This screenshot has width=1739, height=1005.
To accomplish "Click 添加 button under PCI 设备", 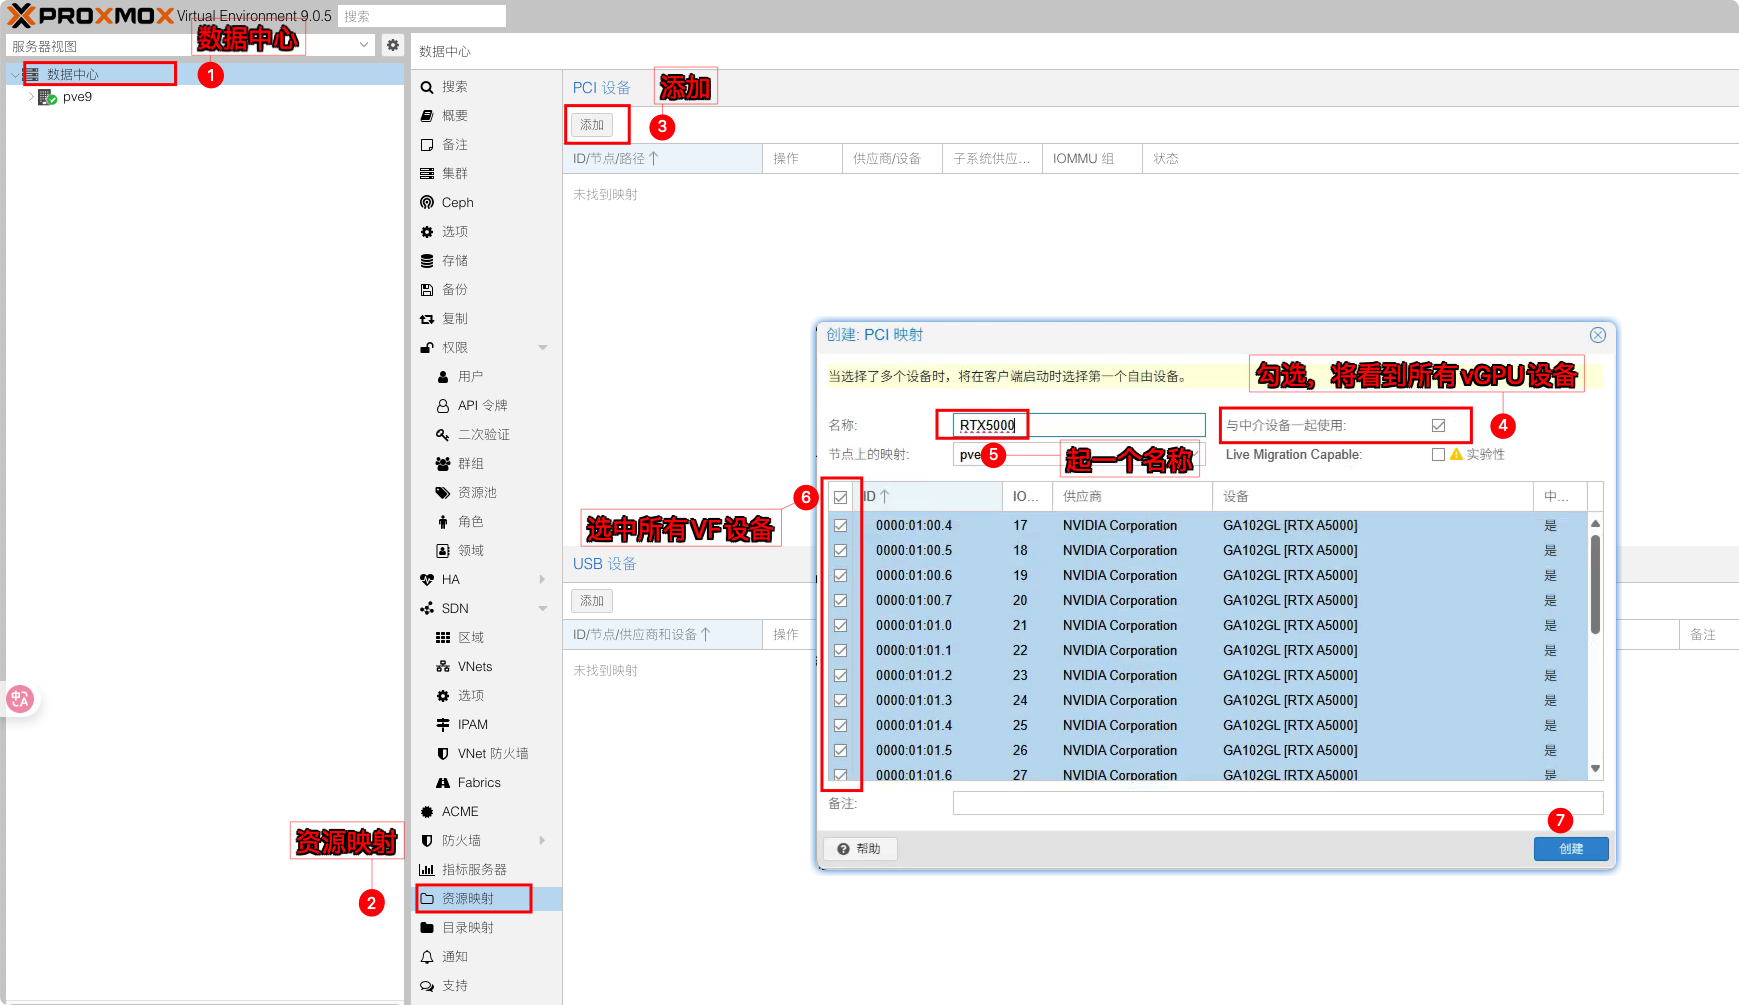I will pyautogui.click(x=592, y=125).
